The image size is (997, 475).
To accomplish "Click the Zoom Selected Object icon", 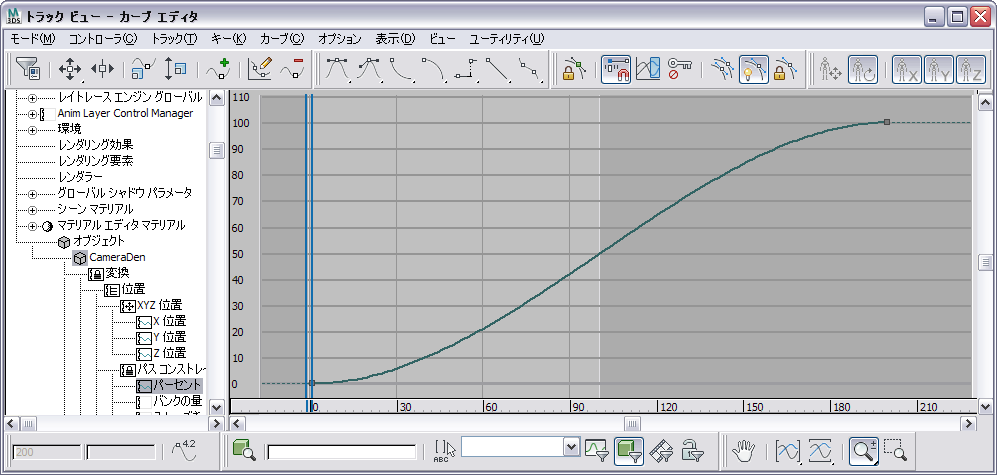I will (x=244, y=450).
